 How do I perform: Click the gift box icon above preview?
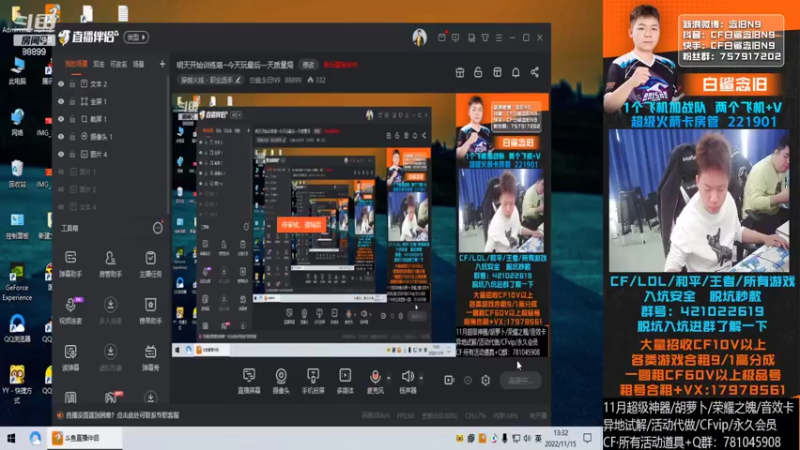(460, 72)
